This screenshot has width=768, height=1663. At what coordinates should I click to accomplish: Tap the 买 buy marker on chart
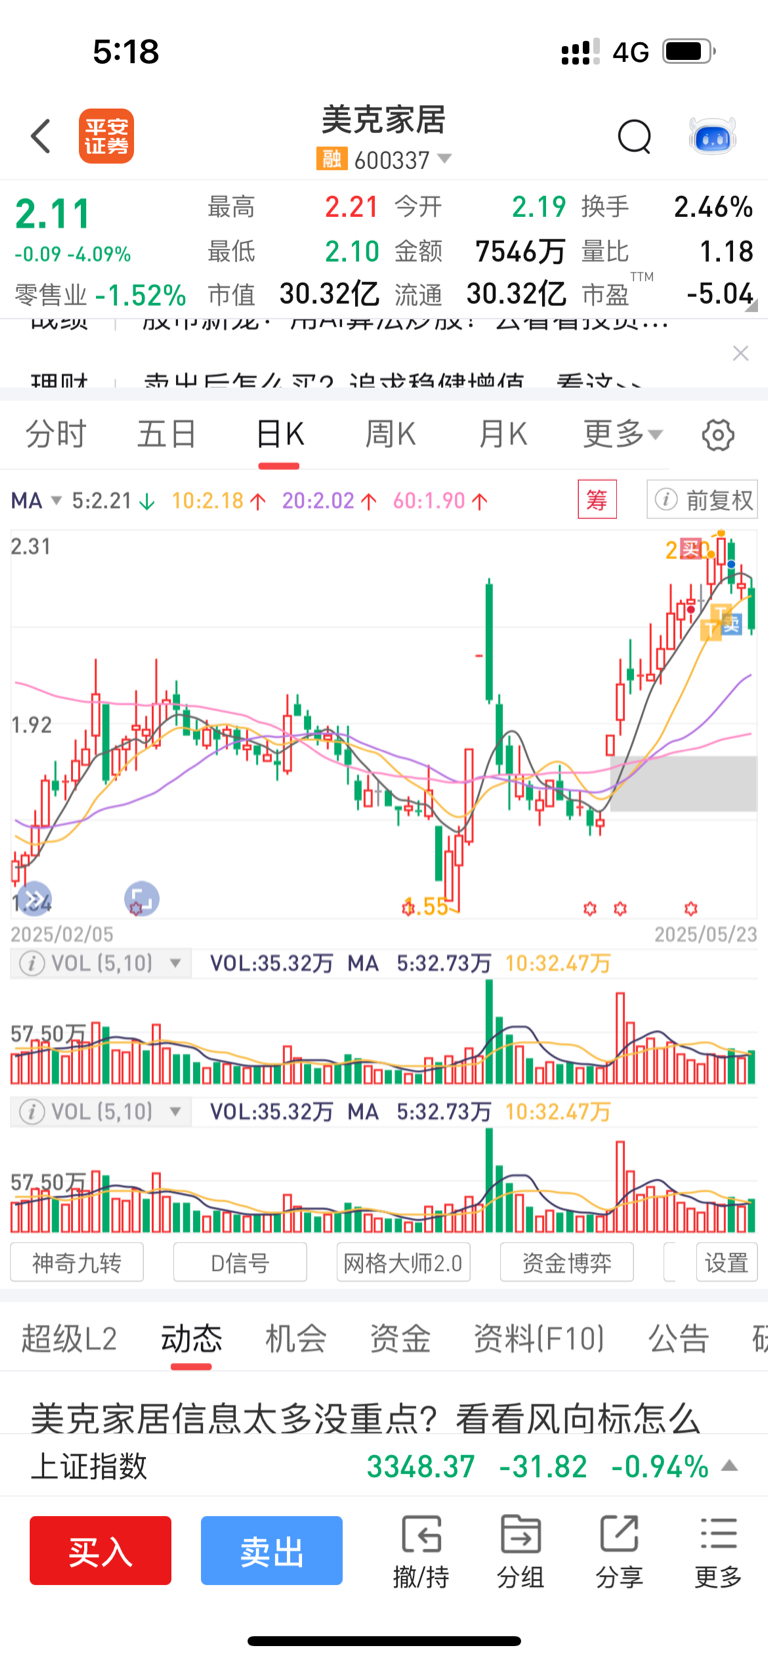click(690, 548)
